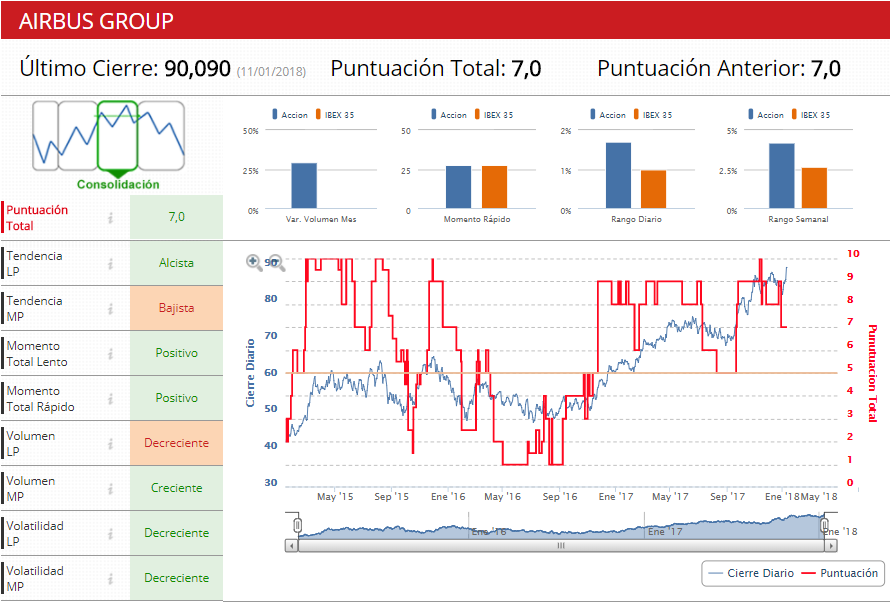Click the Creciente value for Volumen MP
Image resolution: width=892 pixels, height=602 pixels.
[x=176, y=488]
